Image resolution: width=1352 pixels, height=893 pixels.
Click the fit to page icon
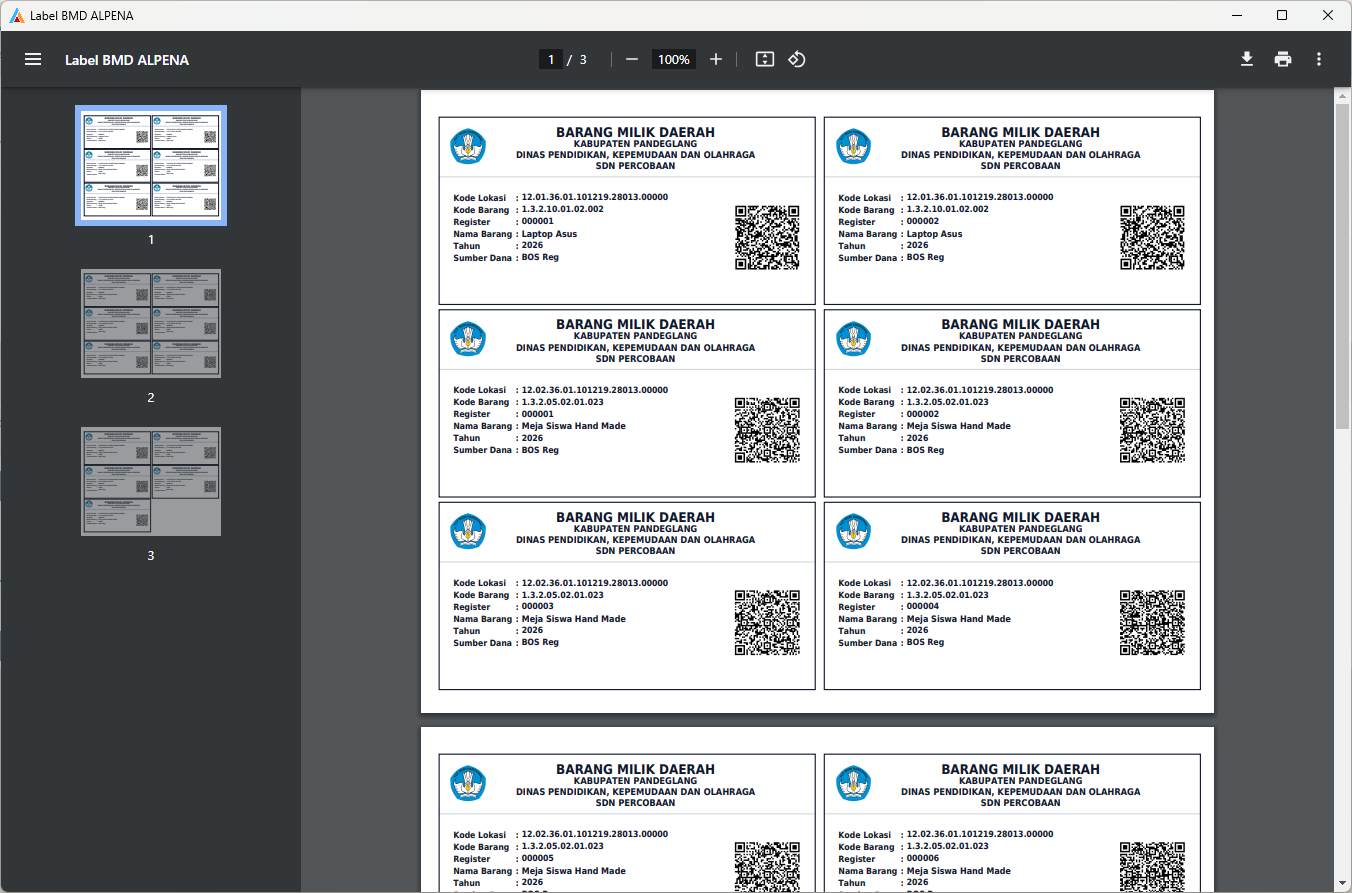tap(765, 59)
